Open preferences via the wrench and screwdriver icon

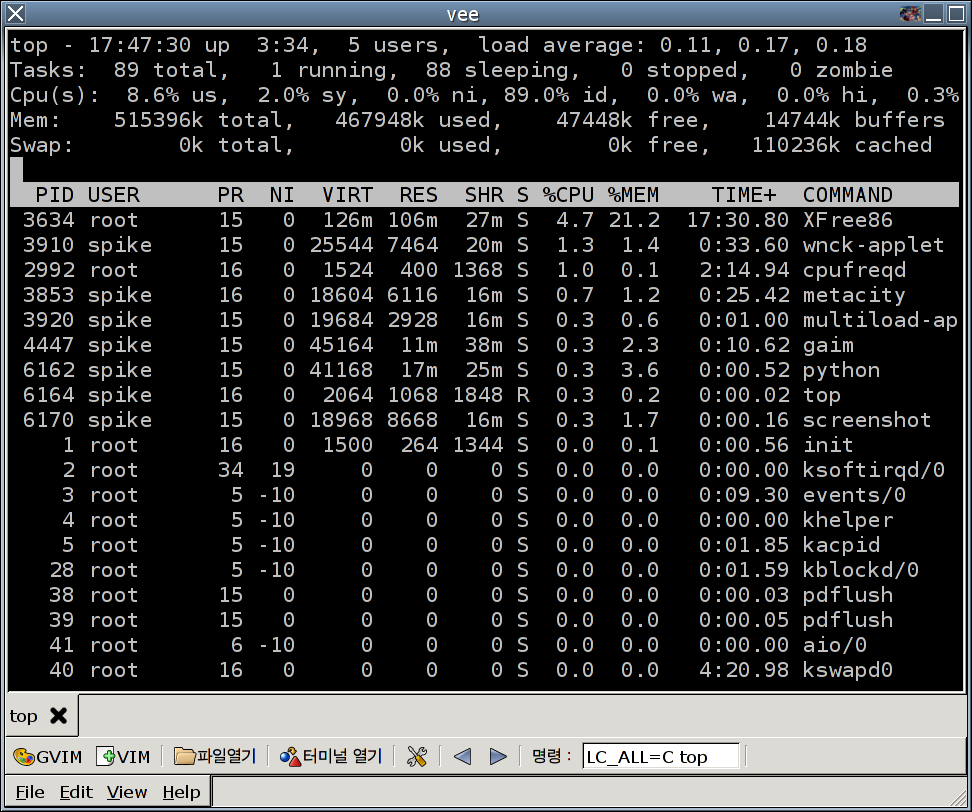[x=417, y=756]
